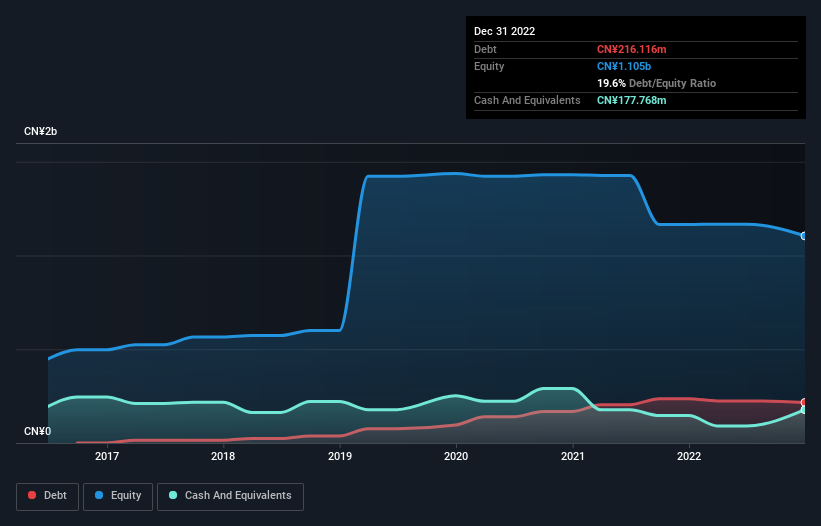Toggle the Debt series legend button
Screen dimensions: 821x526
tap(48, 496)
